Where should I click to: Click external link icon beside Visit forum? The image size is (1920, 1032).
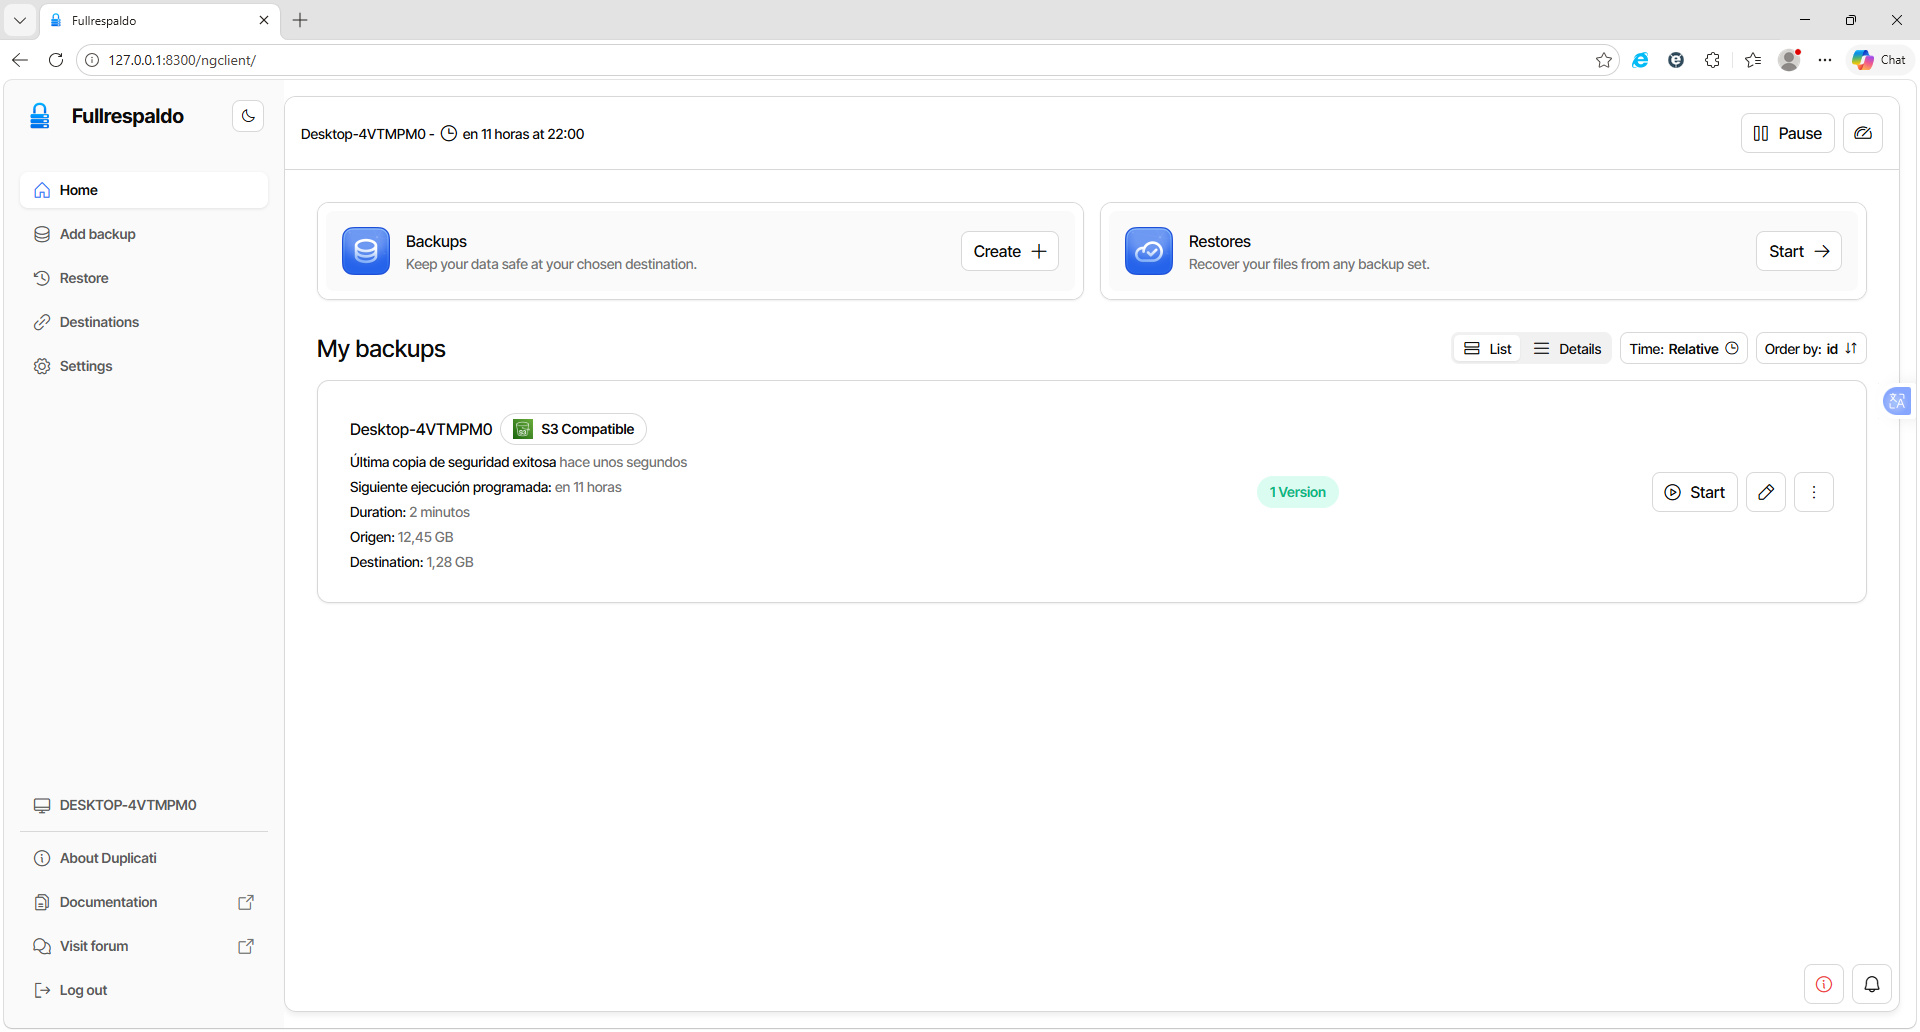pos(246,946)
